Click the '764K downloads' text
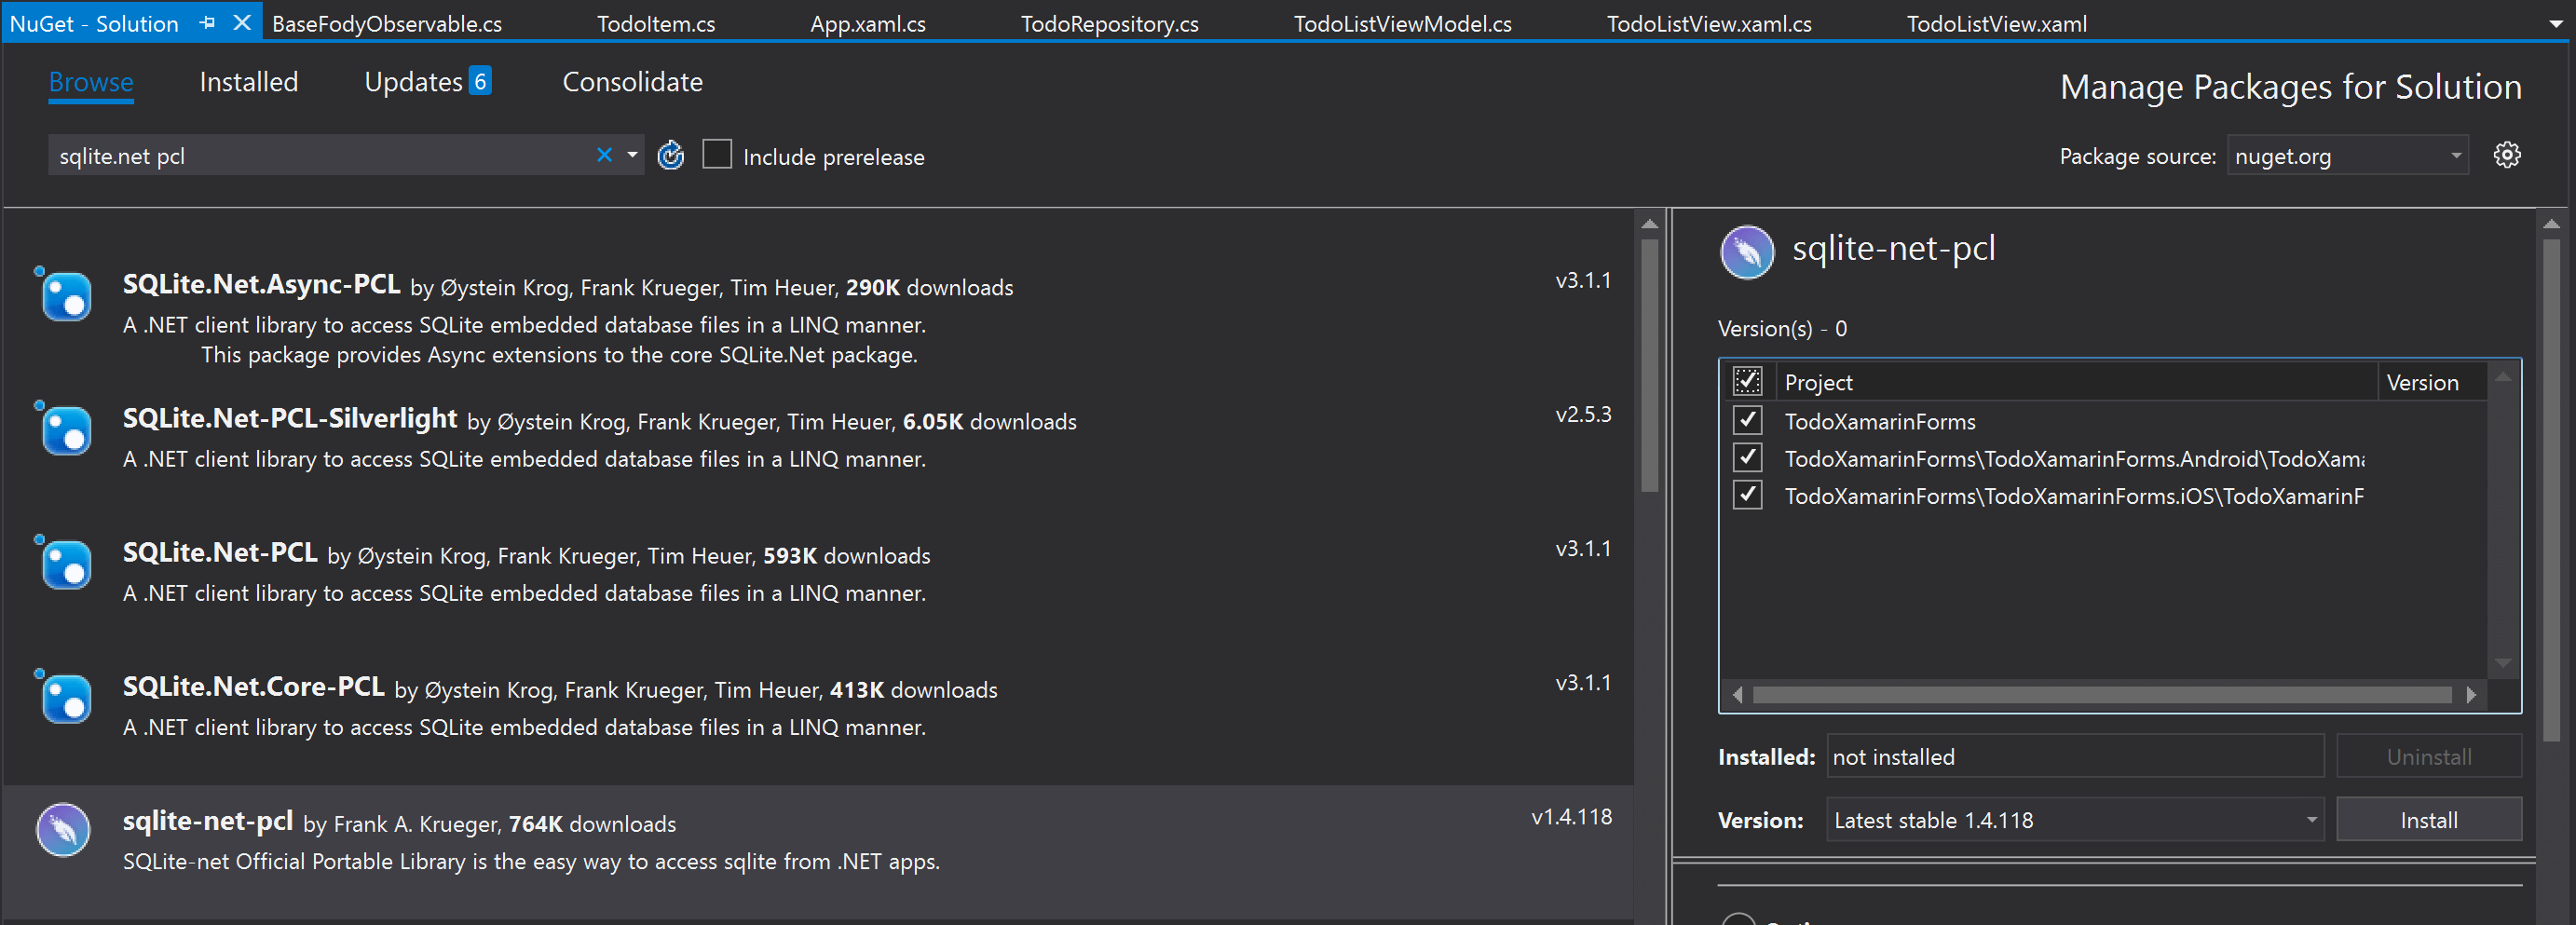This screenshot has height=925, width=2576. [592, 824]
